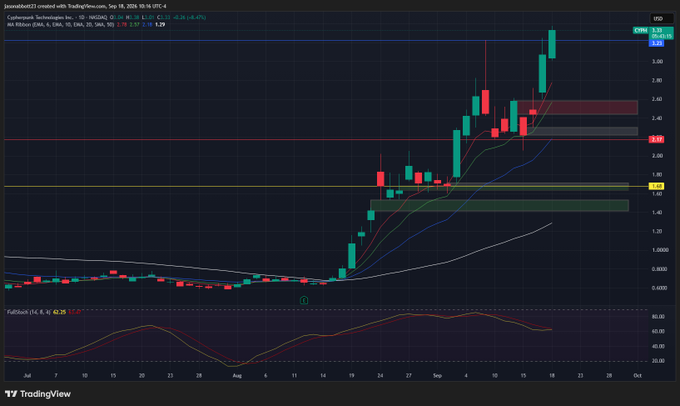Click the 80.00 stochastic axis label

[658, 317]
